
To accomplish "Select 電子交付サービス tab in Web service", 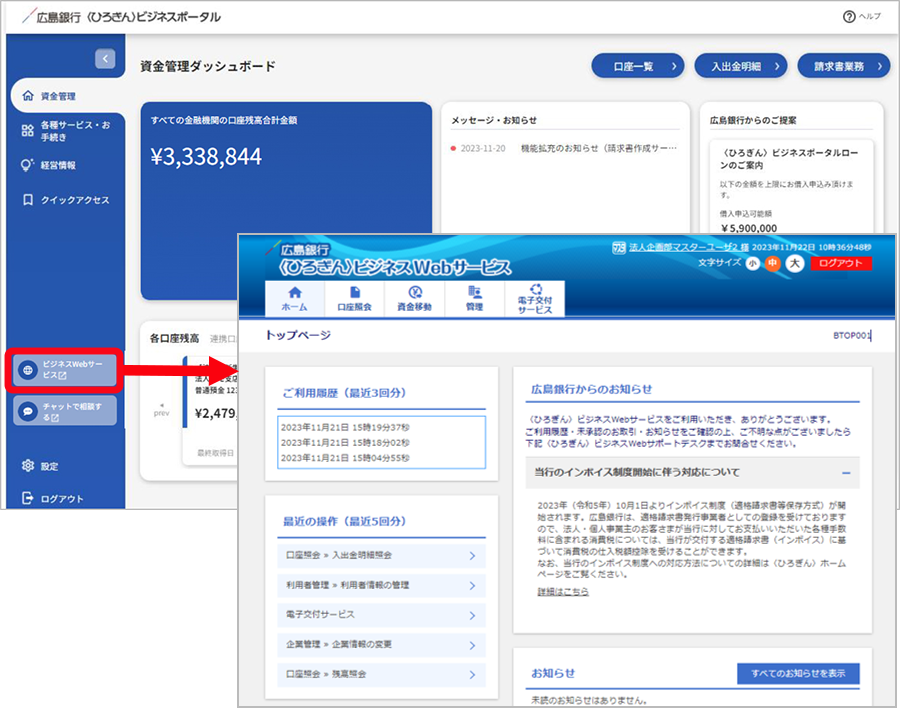I will pyautogui.click(x=534, y=299).
